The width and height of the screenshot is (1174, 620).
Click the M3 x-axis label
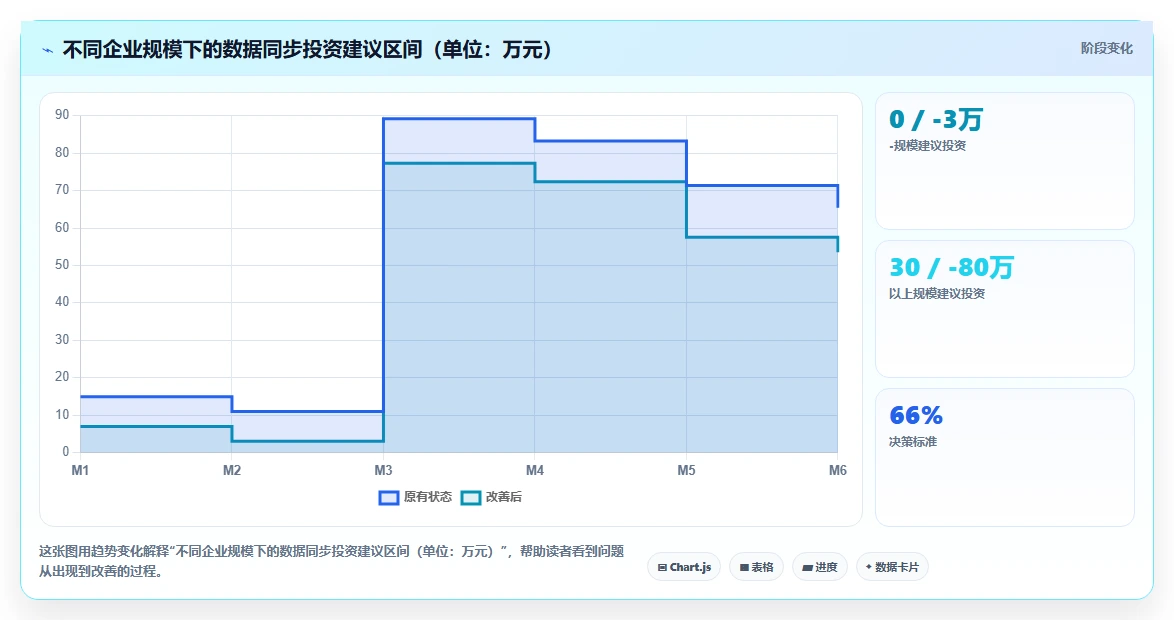click(x=383, y=470)
